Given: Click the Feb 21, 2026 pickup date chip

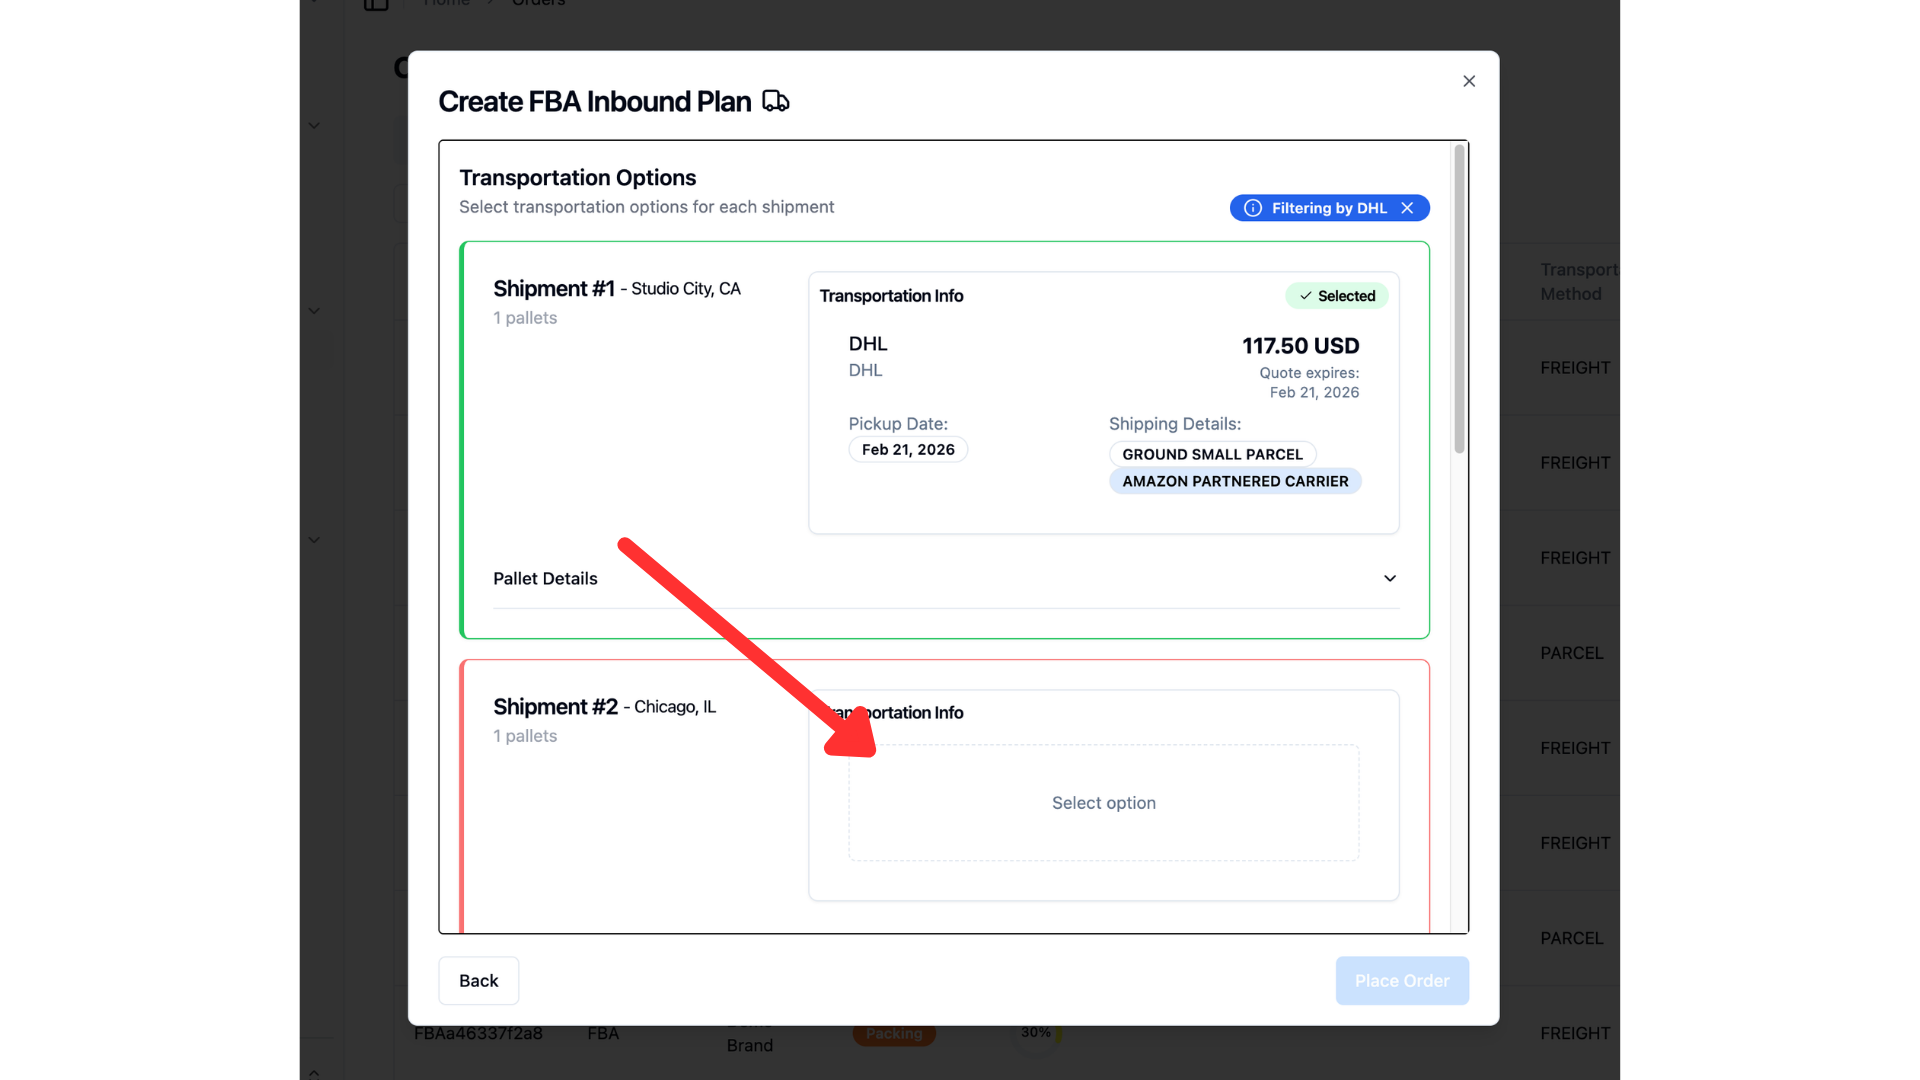Looking at the screenshot, I should 908,450.
